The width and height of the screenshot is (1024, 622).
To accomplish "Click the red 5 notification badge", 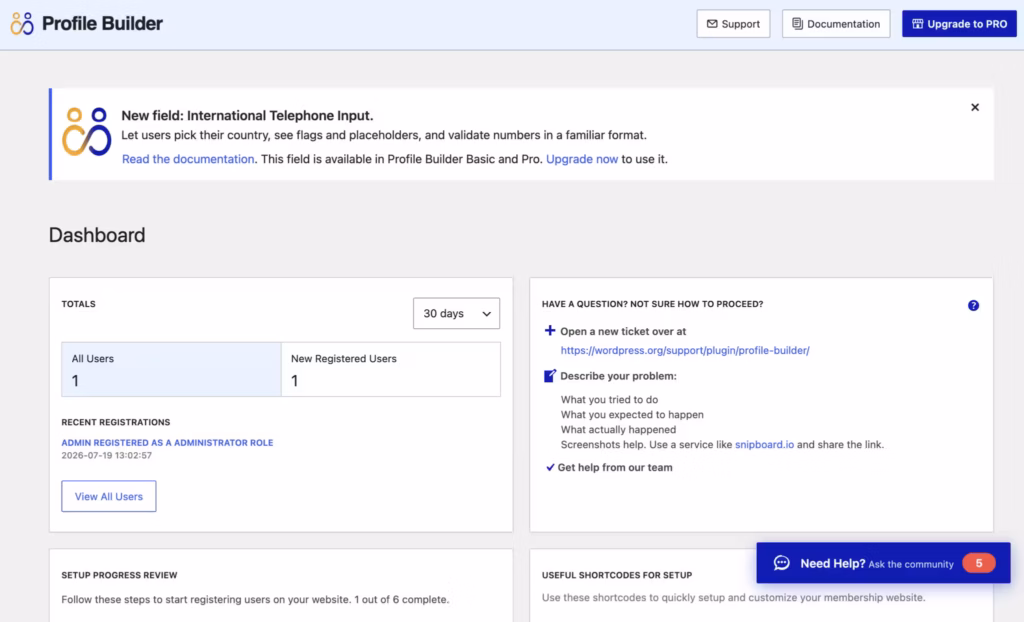I will (978, 563).
